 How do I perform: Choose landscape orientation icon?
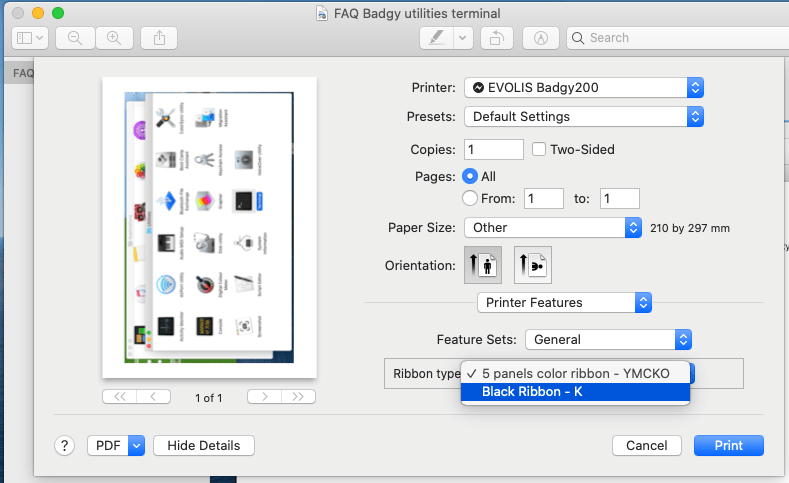(x=533, y=265)
